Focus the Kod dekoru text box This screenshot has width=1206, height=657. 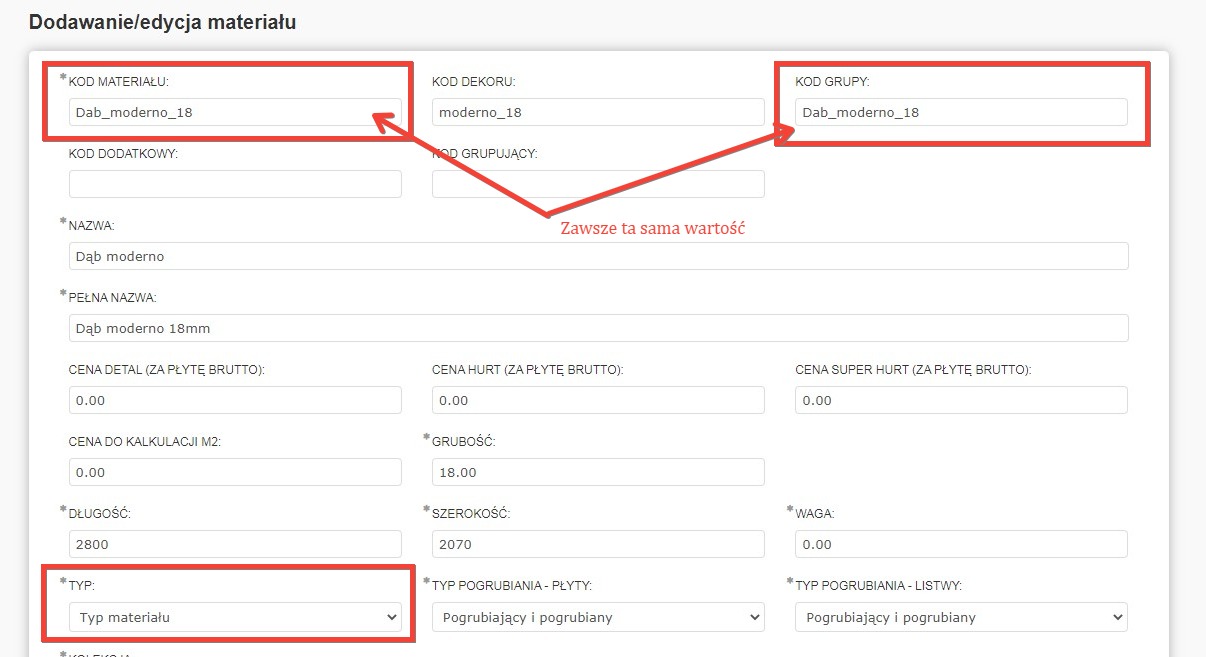[598, 112]
